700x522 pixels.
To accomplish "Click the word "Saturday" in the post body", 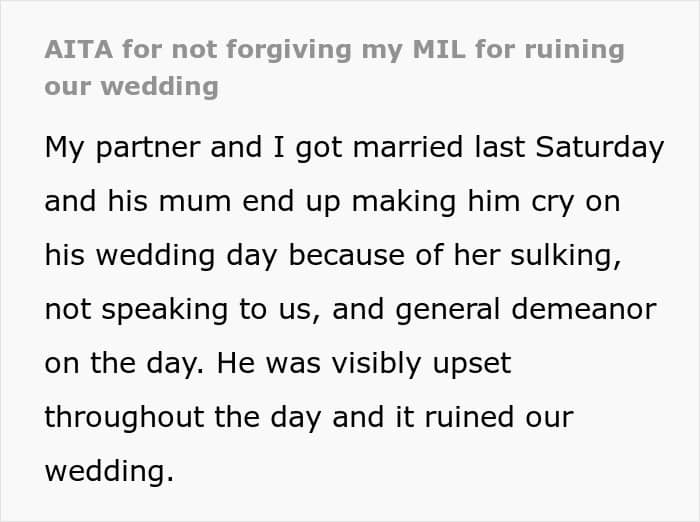I will click(x=600, y=148).
